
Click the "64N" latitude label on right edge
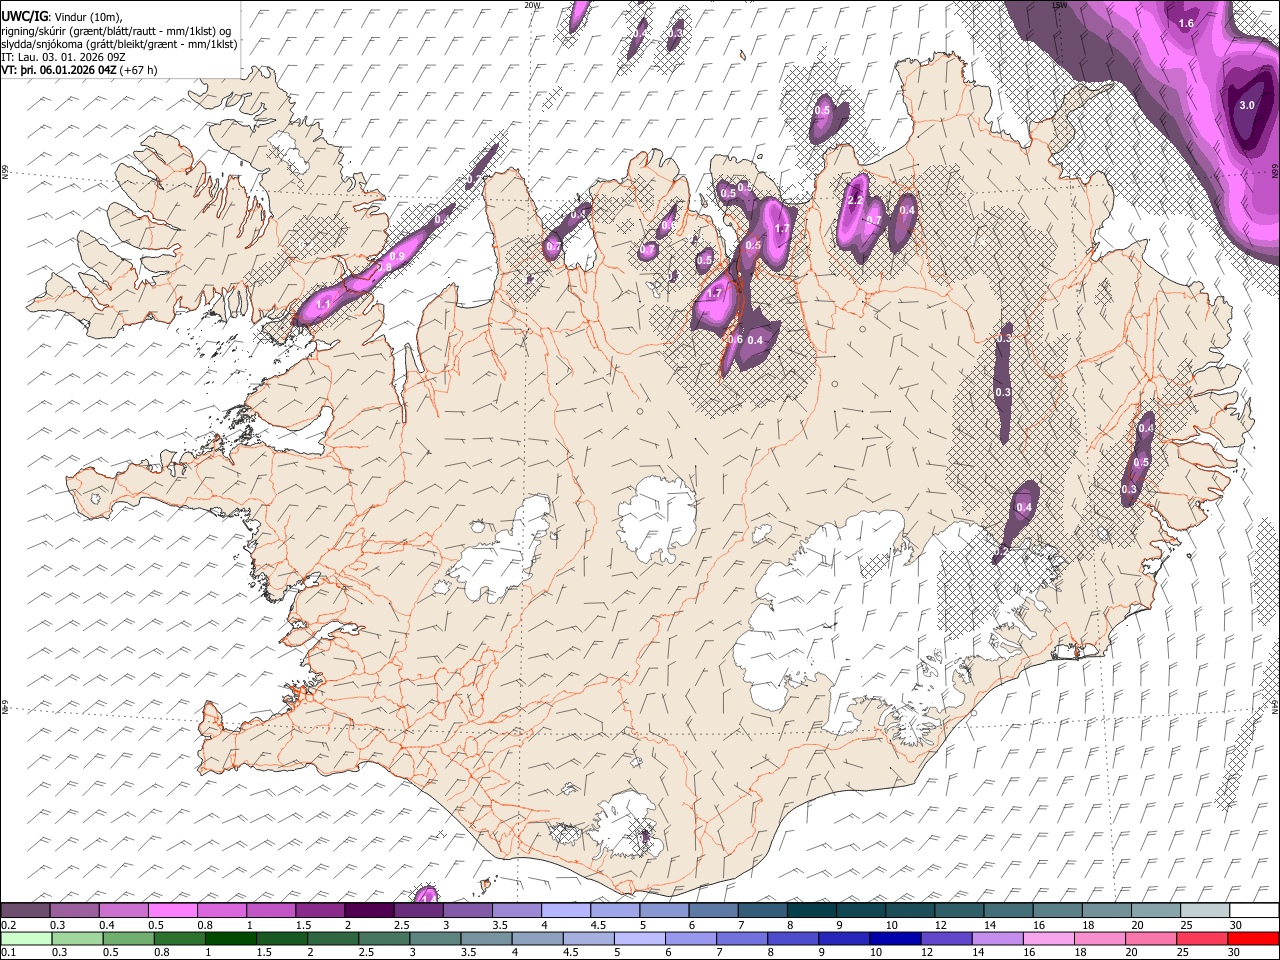[1275, 707]
